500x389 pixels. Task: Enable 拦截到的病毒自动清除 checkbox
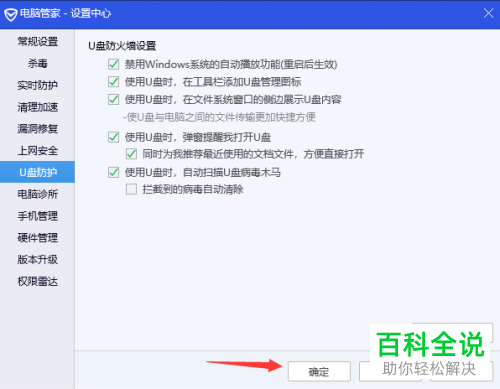click(x=131, y=189)
